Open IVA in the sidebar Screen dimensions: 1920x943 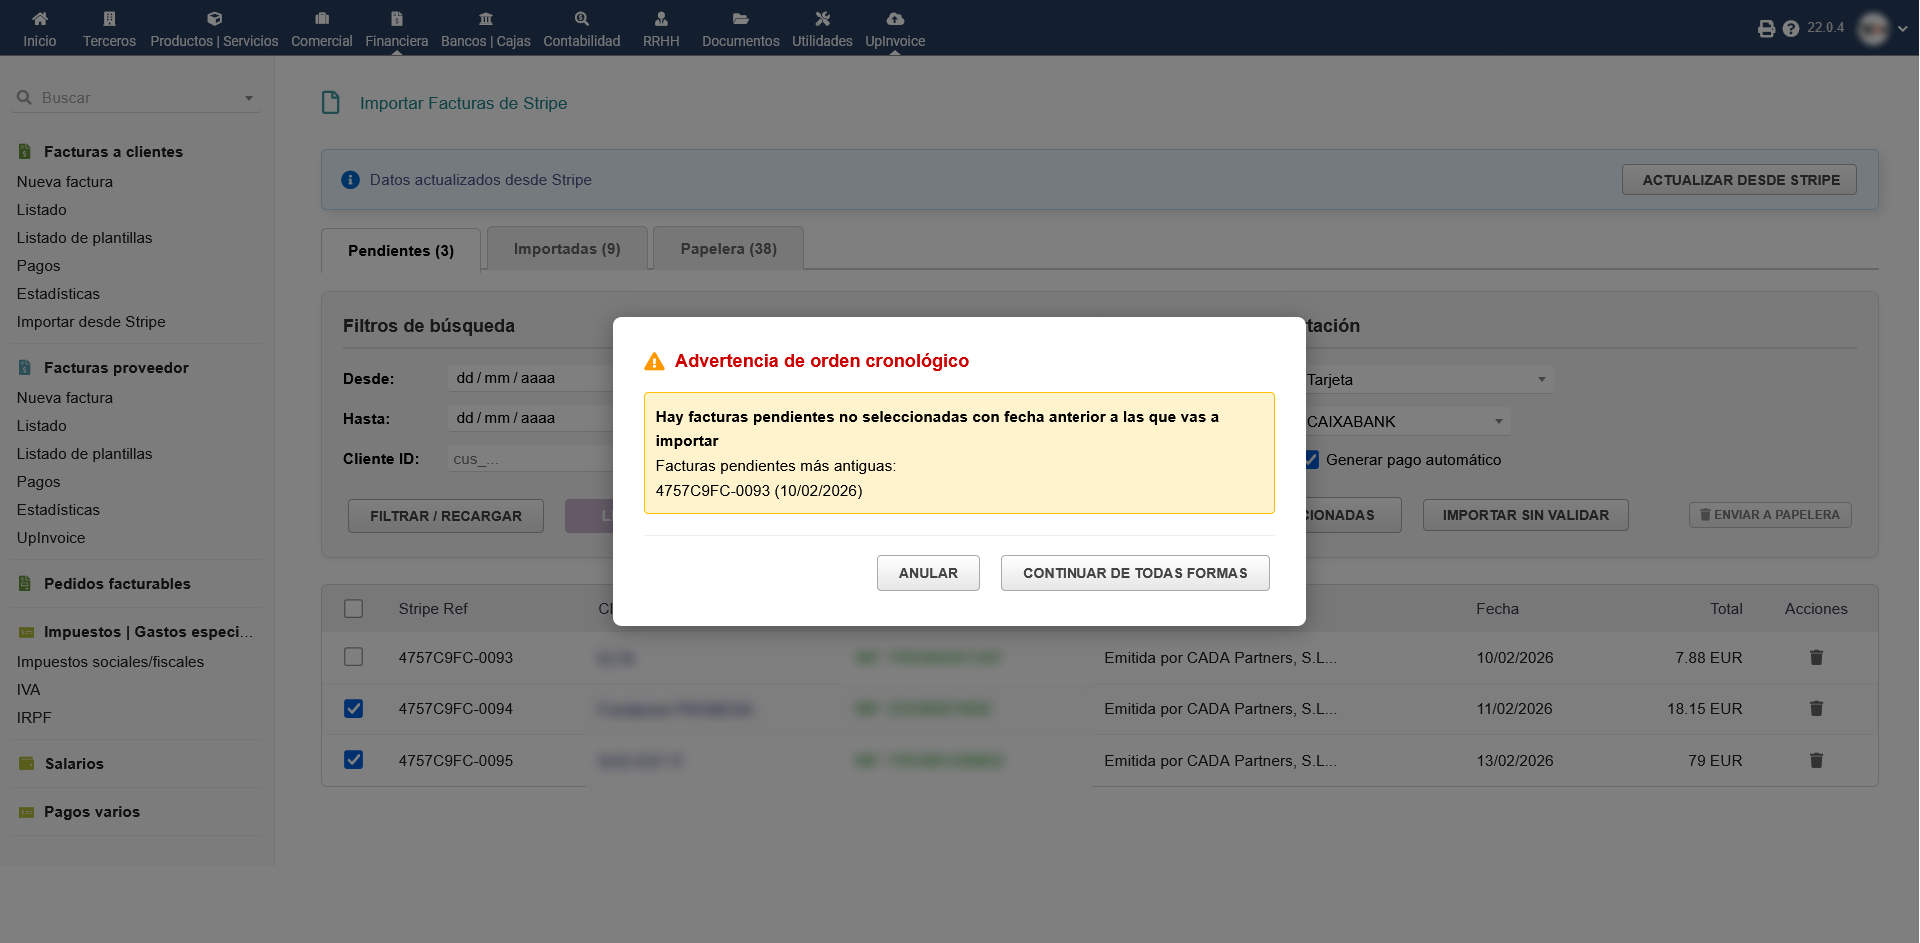(29, 690)
